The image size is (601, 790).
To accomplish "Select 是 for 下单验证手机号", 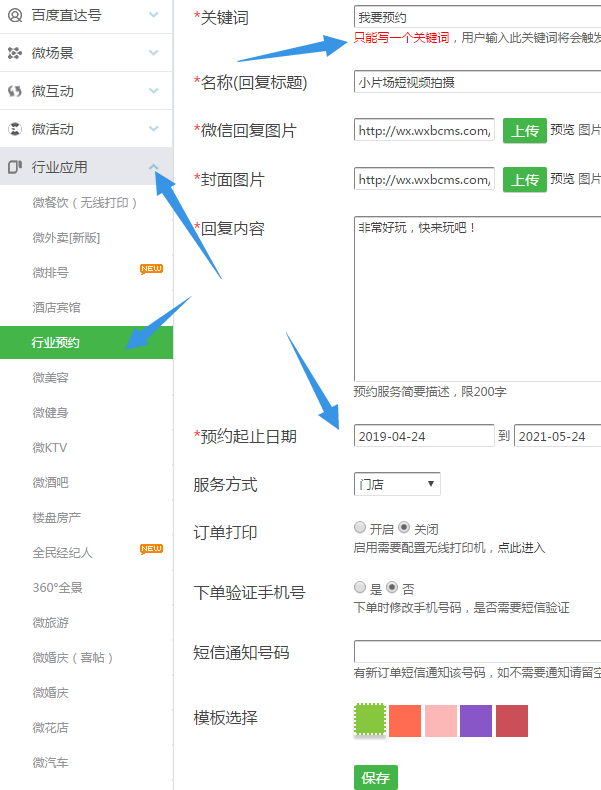I will [360, 587].
